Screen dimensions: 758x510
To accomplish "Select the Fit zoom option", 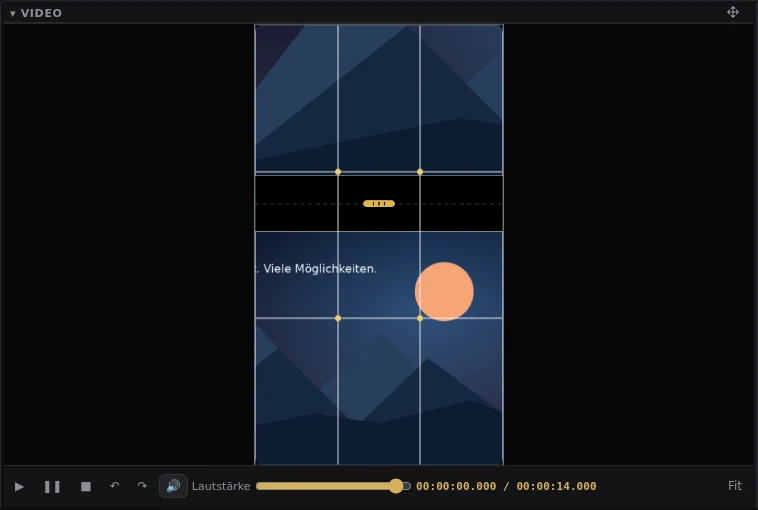I will pos(735,485).
